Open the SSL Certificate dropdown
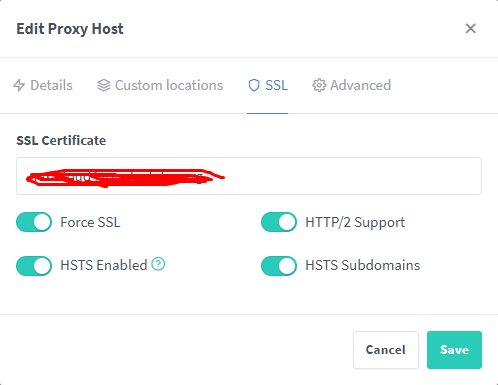Image resolution: width=498 pixels, height=385 pixels. click(x=249, y=176)
